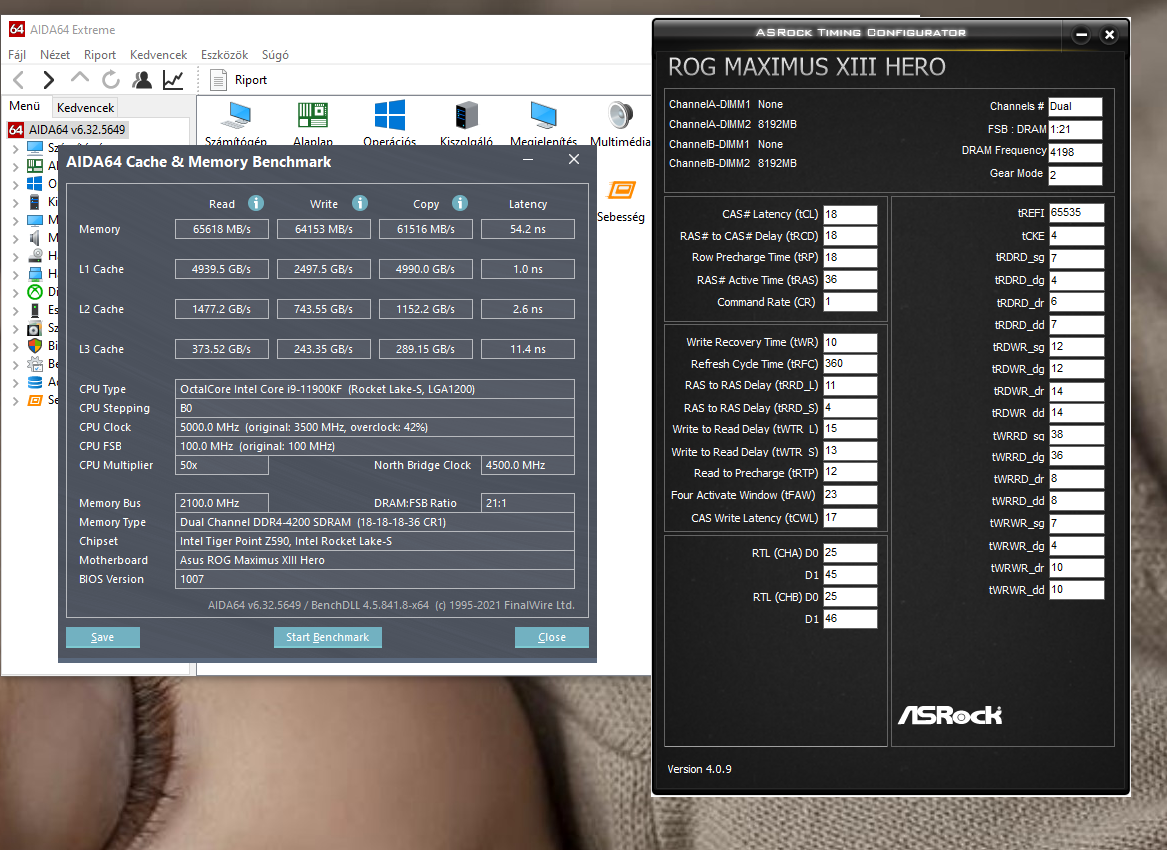The height and width of the screenshot is (850, 1167).
Task: Select AIDA64 v6.32.5649 tree root item
Action: 68,130
